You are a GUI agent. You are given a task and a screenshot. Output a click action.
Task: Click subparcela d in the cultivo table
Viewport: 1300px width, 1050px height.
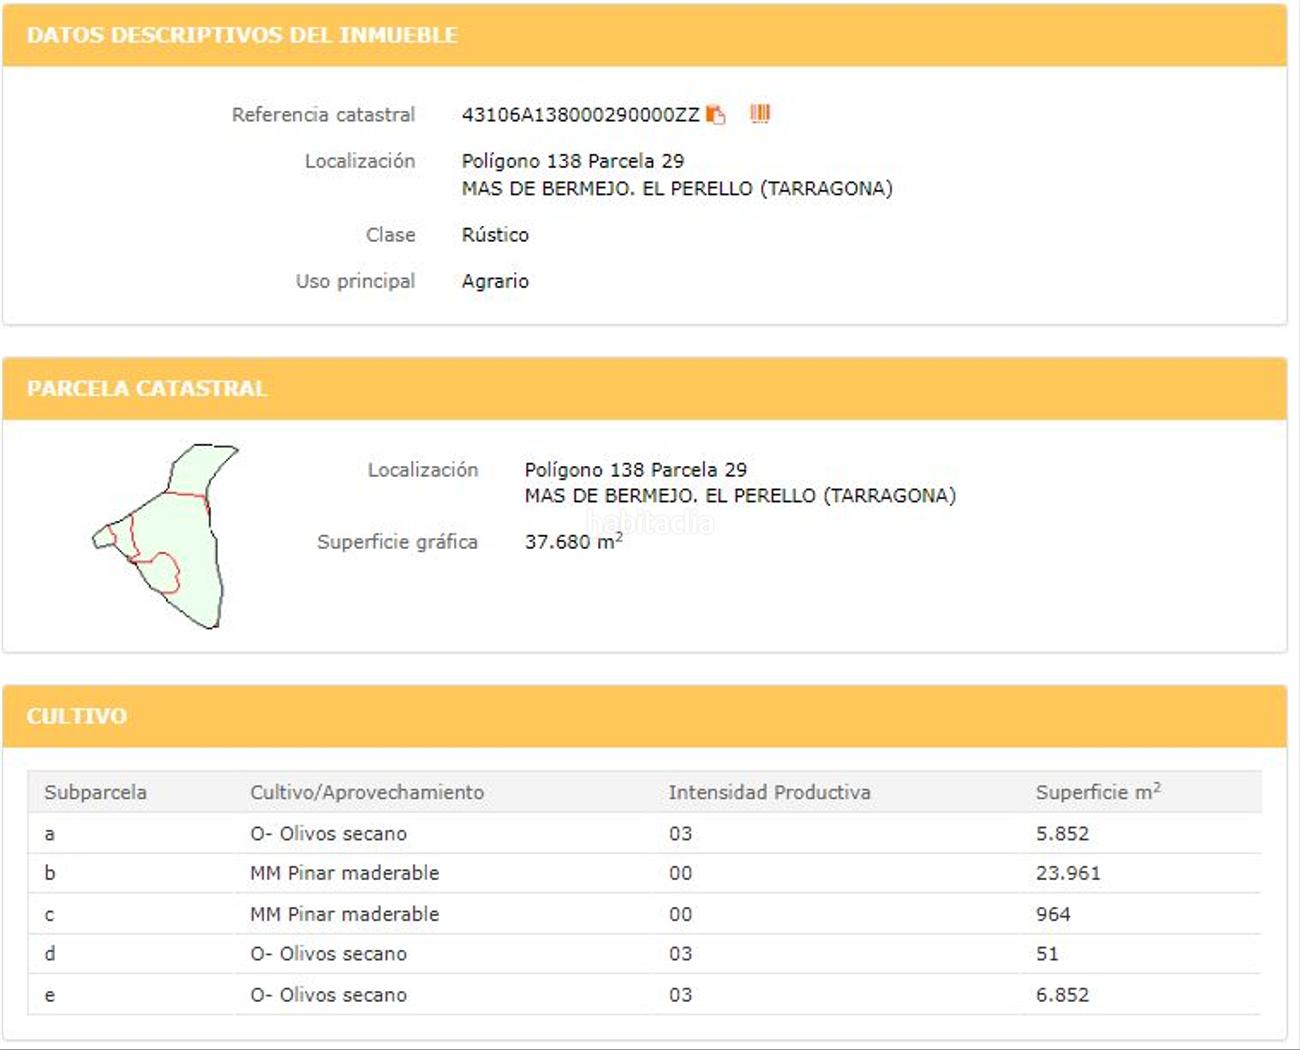pyautogui.click(x=50, y=954)
